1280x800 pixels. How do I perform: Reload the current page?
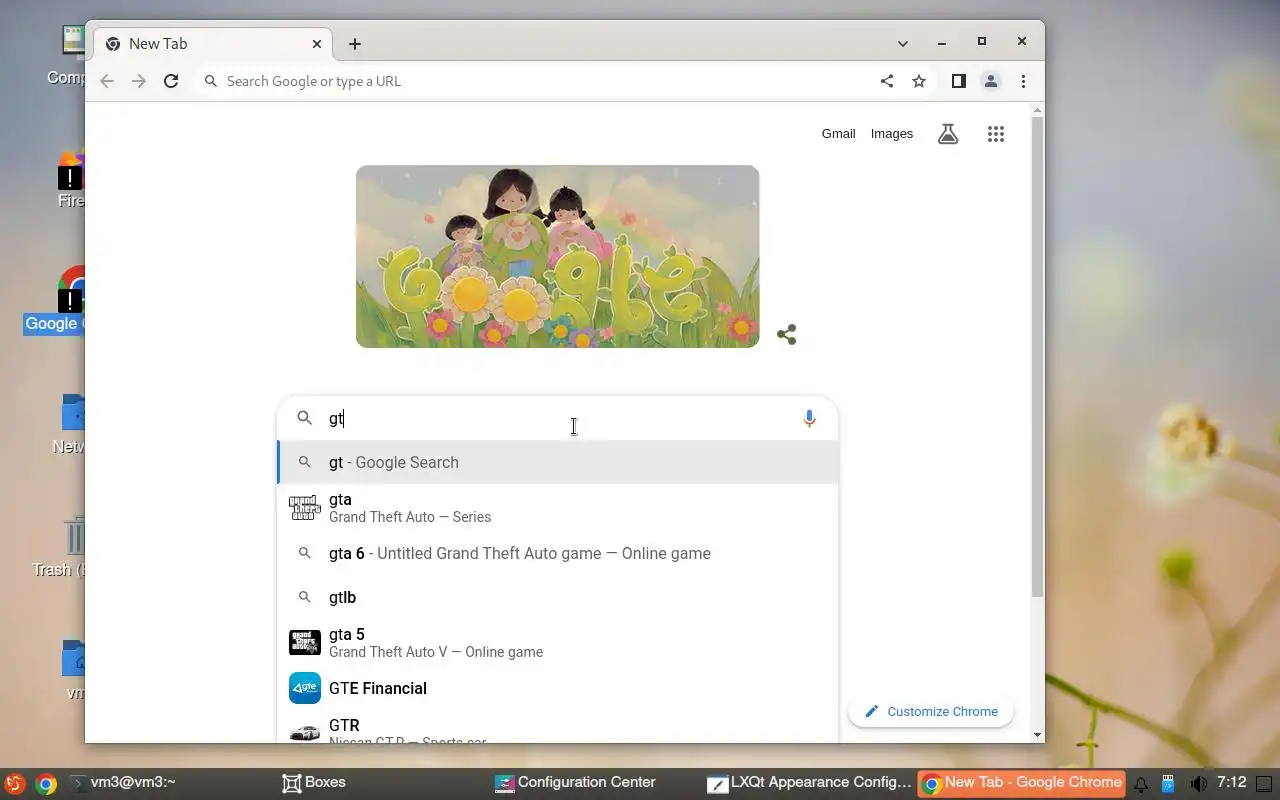tap(171, 81)
